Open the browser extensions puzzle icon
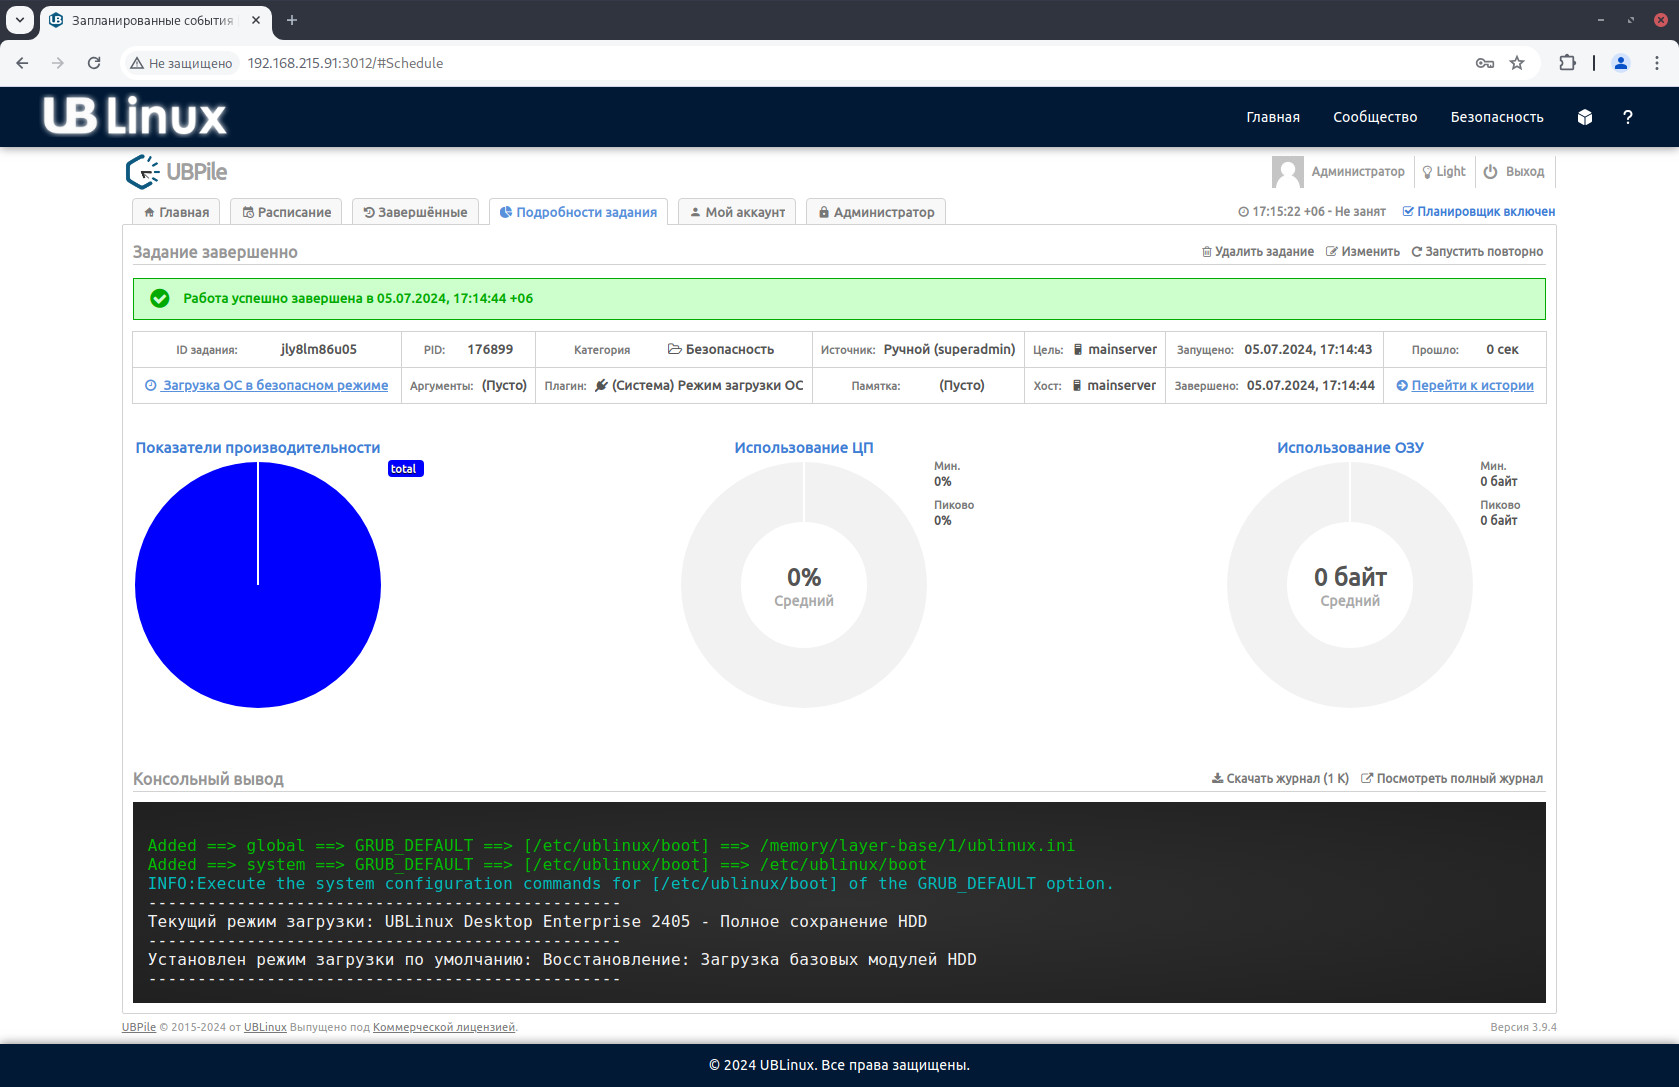Viewport: 1679px width, 1087px height. [1567, 63]
